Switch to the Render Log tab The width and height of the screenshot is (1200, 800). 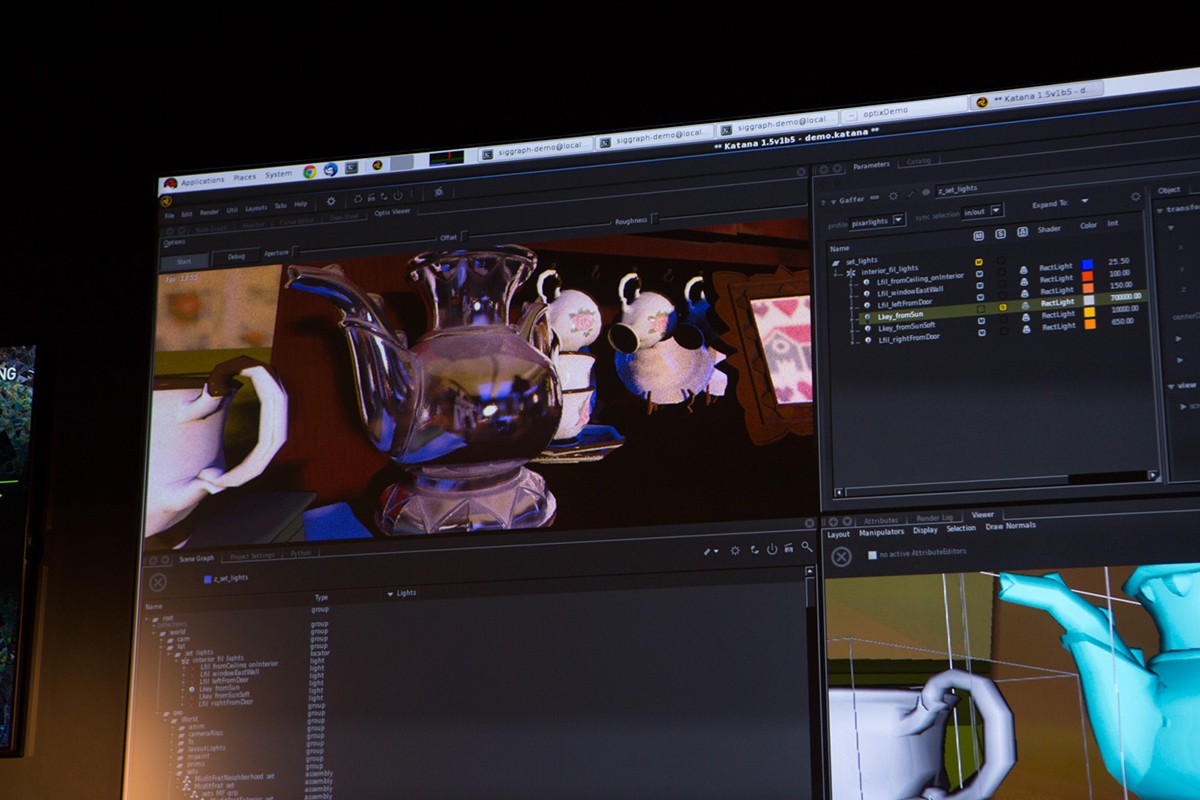pyautogui.click(x=935, y=518)
